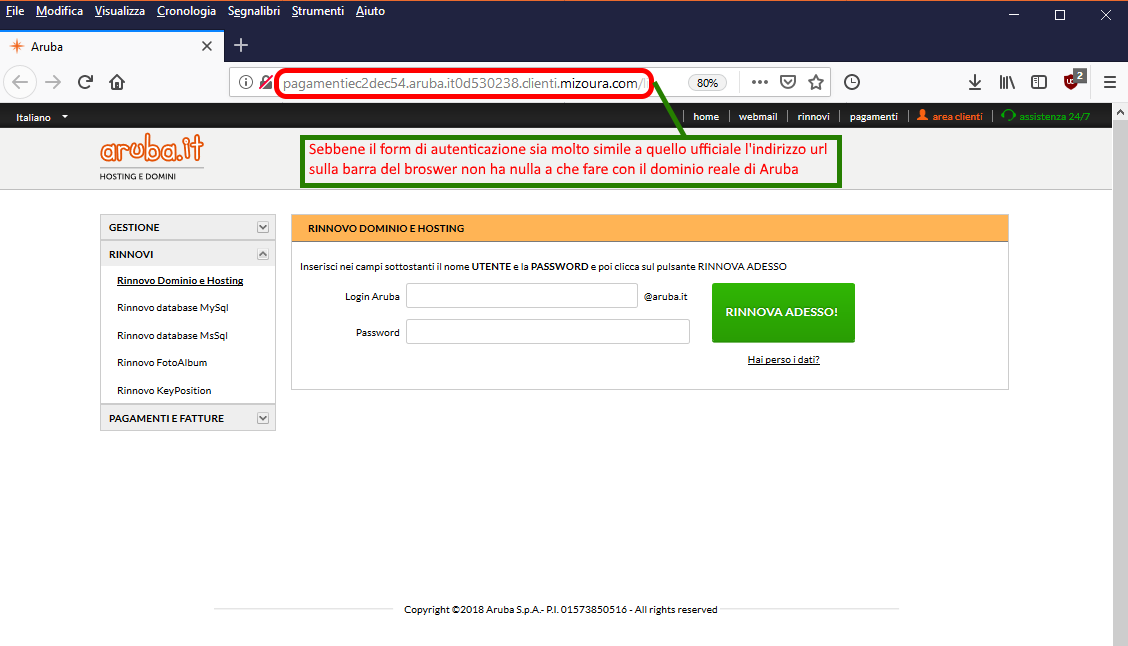1128x646 pixels.
Task: Open a new tab with the plus icon
Action: tap(241, 45)
